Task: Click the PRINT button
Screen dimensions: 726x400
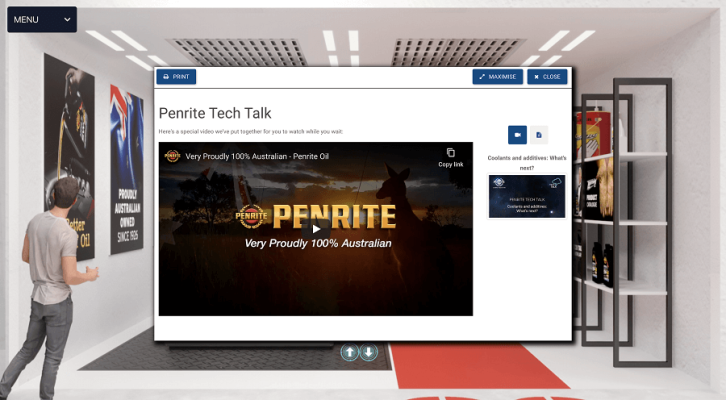Action: (176, 77)
